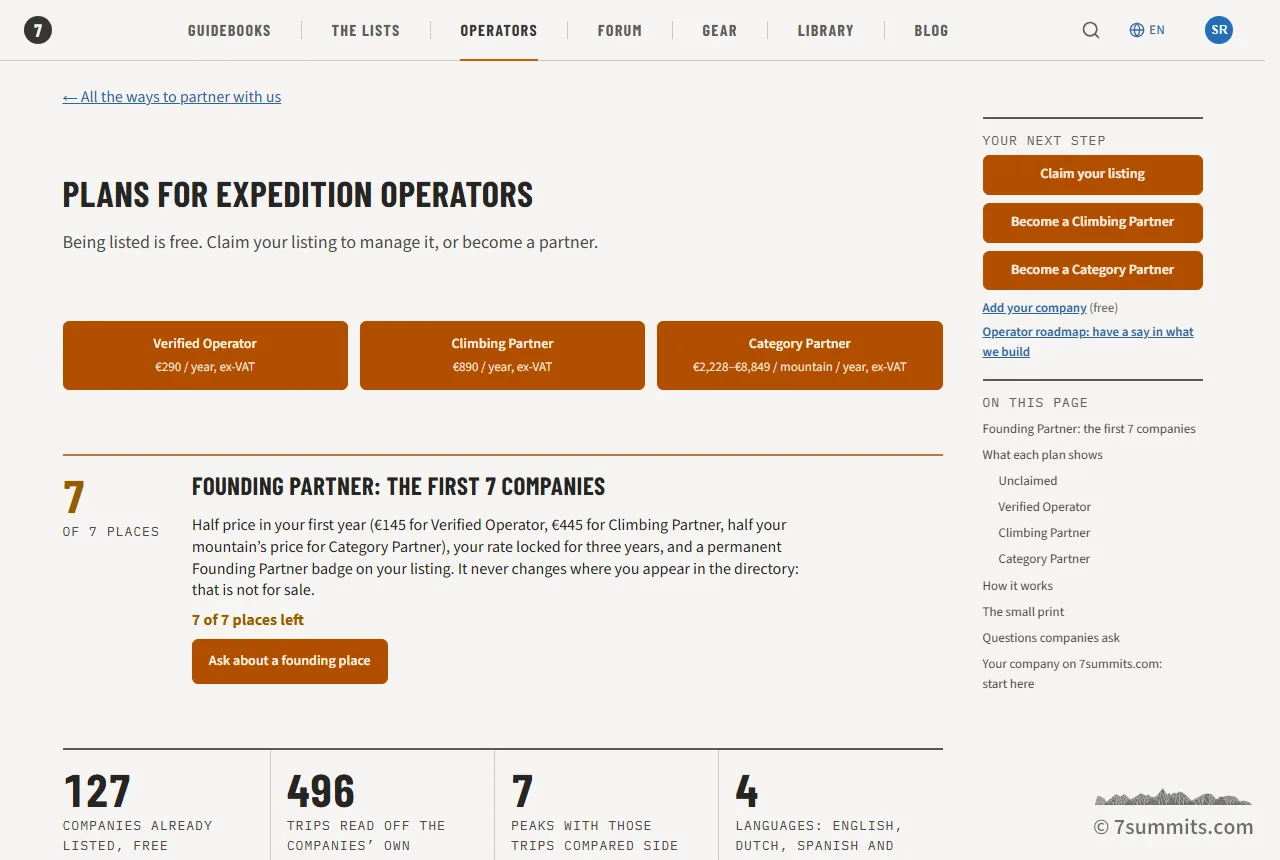Select the Verified Operator plan card

click(x=205, y=355)
